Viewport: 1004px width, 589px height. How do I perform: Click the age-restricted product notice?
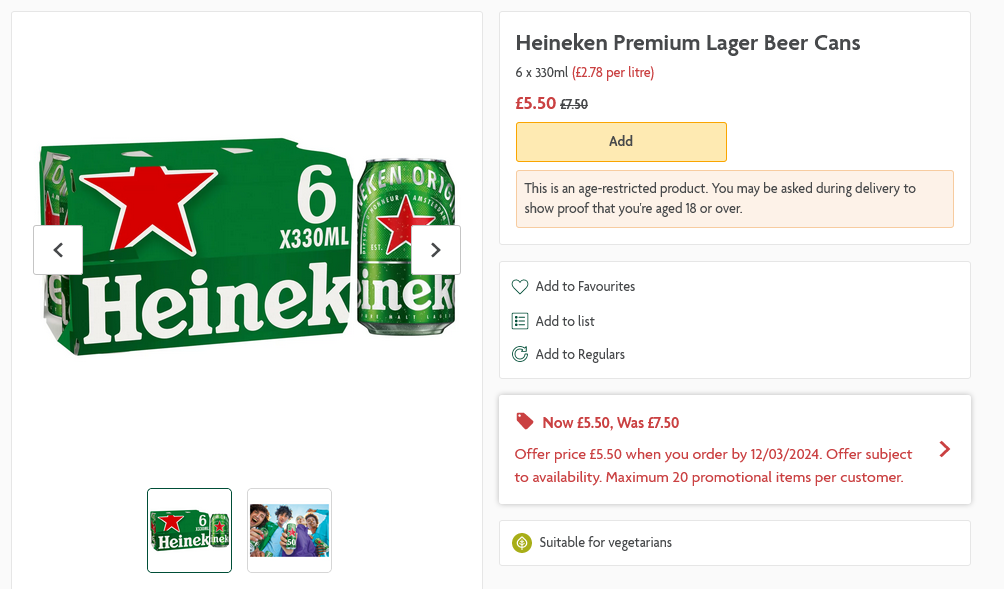pos(735,198)
